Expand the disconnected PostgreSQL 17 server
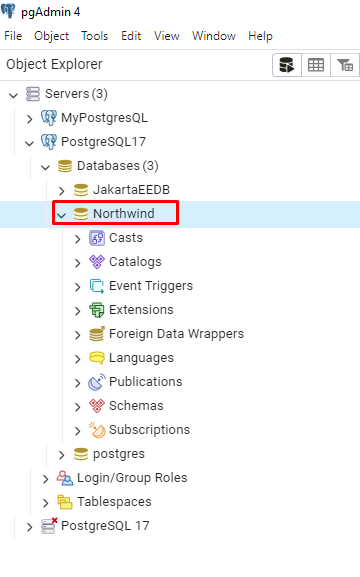 [30, 527]
